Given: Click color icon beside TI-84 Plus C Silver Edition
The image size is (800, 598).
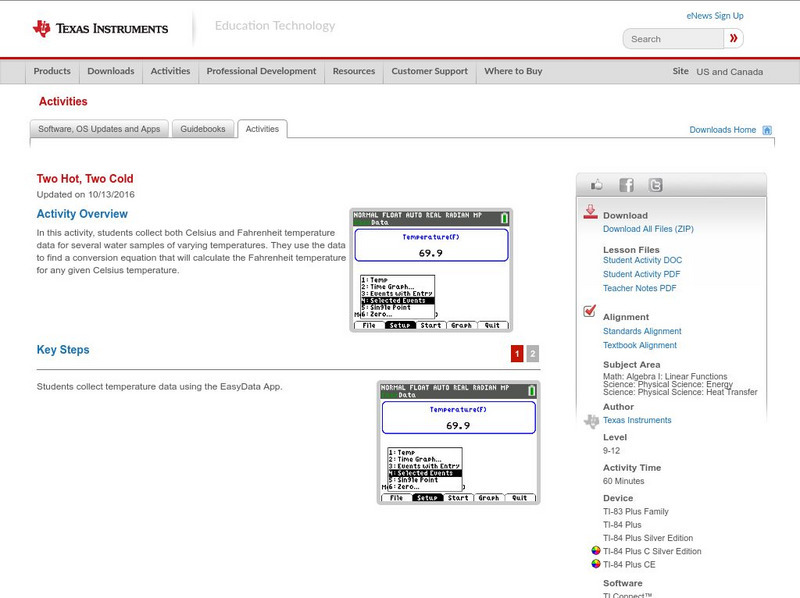Looking at the screenshot, I should click(x=595, y=551).
